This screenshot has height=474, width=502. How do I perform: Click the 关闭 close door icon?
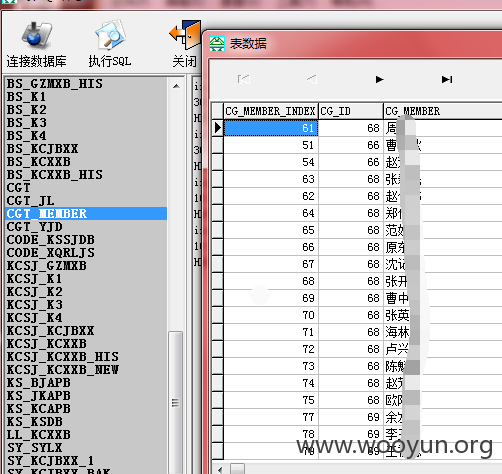pyautogui.click(x=185, y=36)
